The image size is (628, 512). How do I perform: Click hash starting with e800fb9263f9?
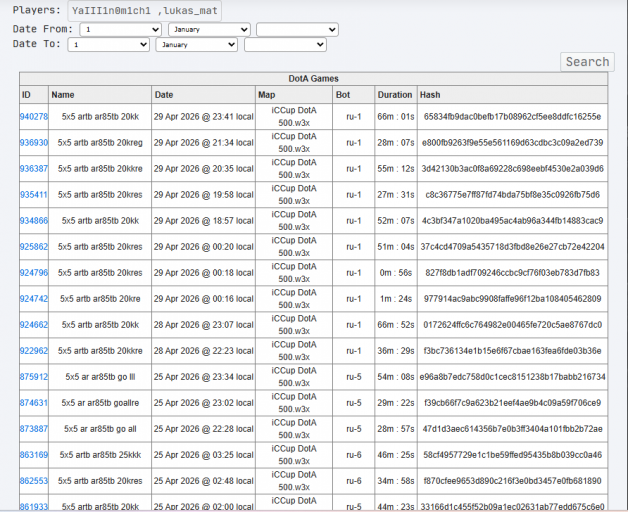click(512, 143)
